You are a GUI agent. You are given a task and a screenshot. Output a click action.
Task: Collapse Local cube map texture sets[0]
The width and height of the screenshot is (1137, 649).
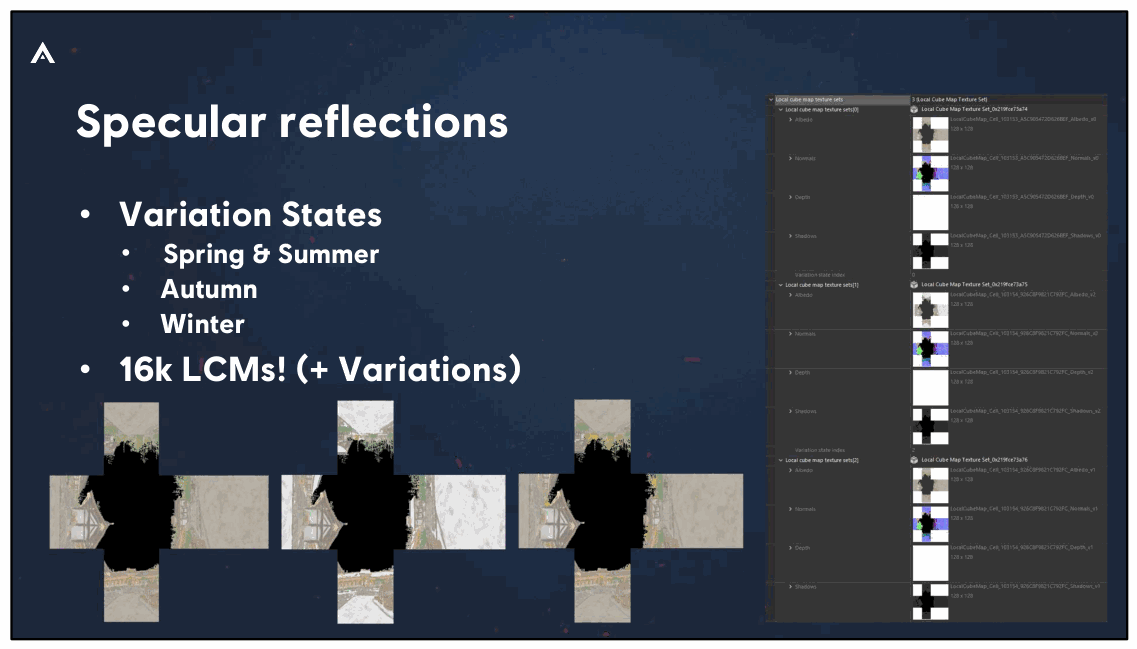pos(781,110)
